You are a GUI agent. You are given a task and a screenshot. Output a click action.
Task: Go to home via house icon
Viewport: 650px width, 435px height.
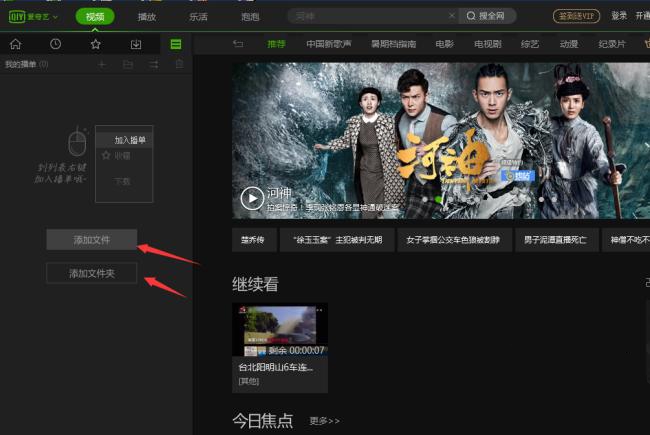coord(15,44)
